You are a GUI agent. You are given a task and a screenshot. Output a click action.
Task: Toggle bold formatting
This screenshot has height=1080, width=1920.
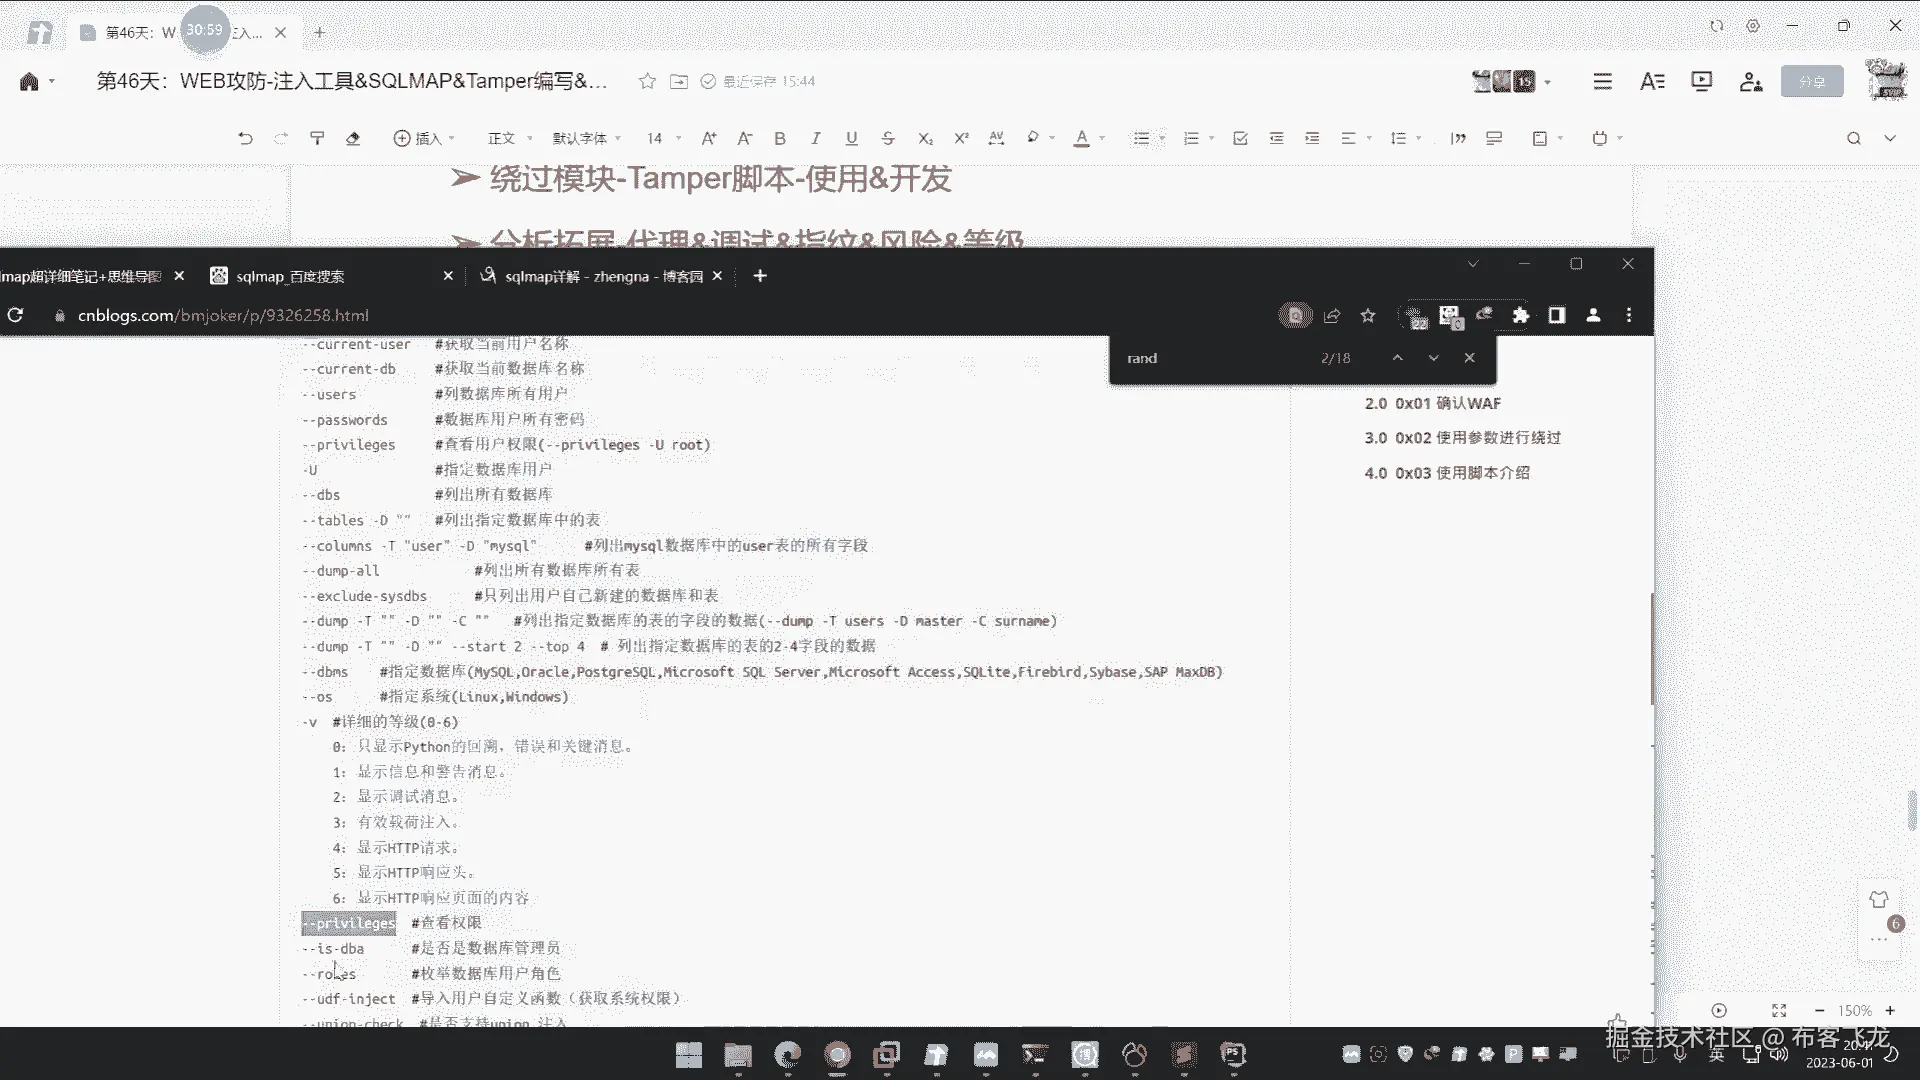click(x=780, y=138)
